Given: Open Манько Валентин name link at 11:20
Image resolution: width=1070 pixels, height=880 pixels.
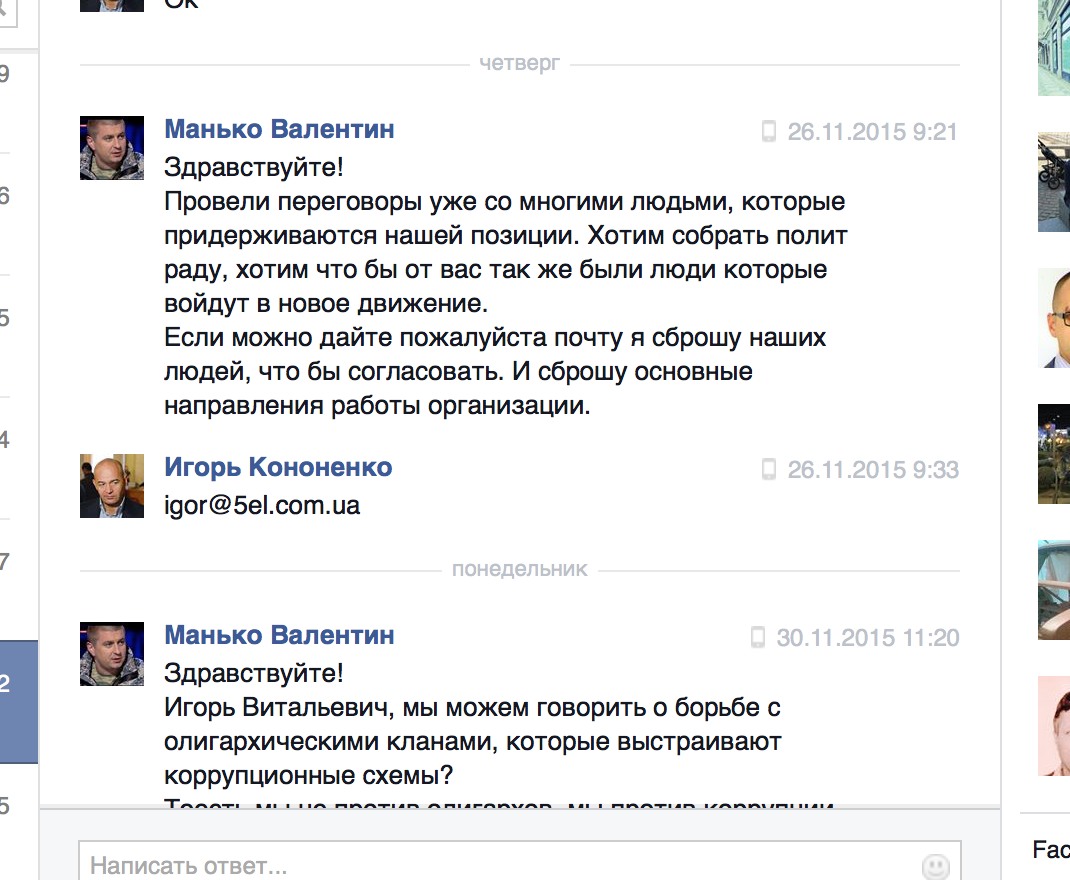Looking at the screenshot, I should click(x=279, y=635).
